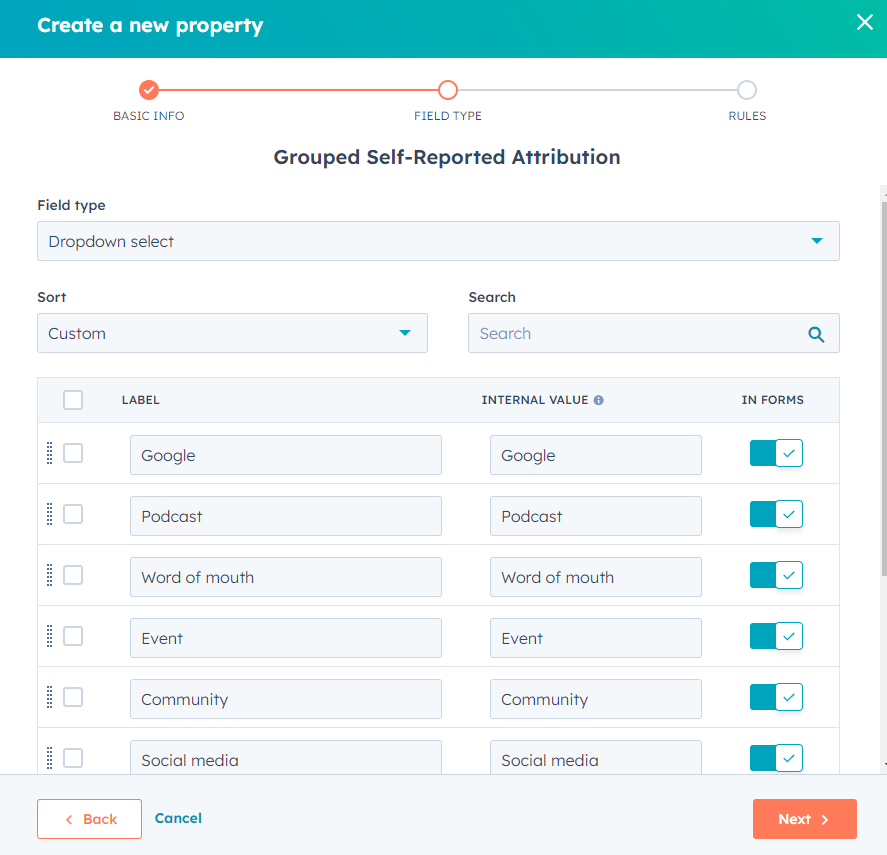Click the Internal Value info icon
The image size is (887, 855).
coord(598,400)
